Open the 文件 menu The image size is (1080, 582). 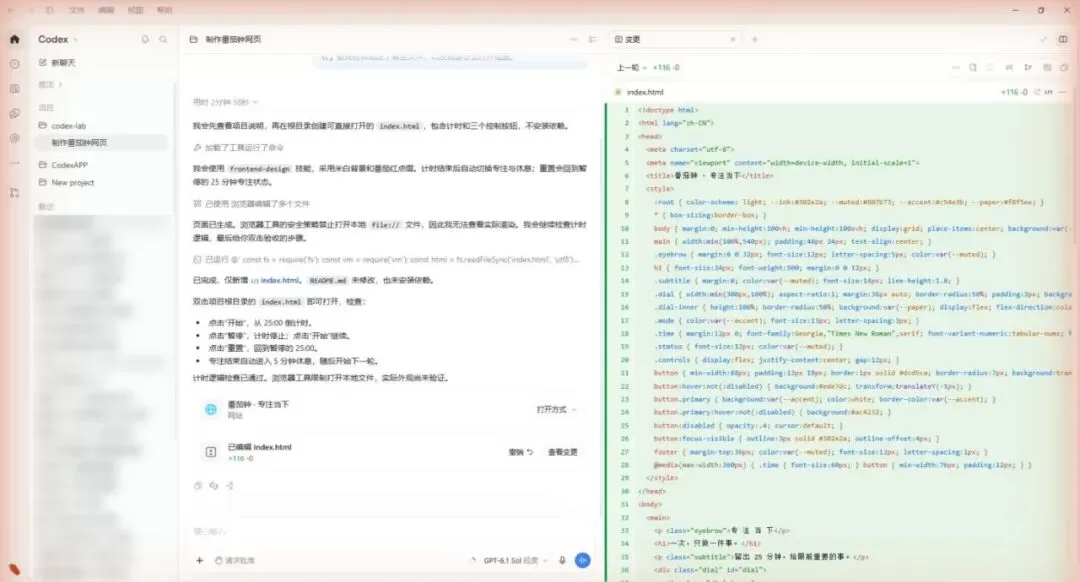click(x=76, y=10)
